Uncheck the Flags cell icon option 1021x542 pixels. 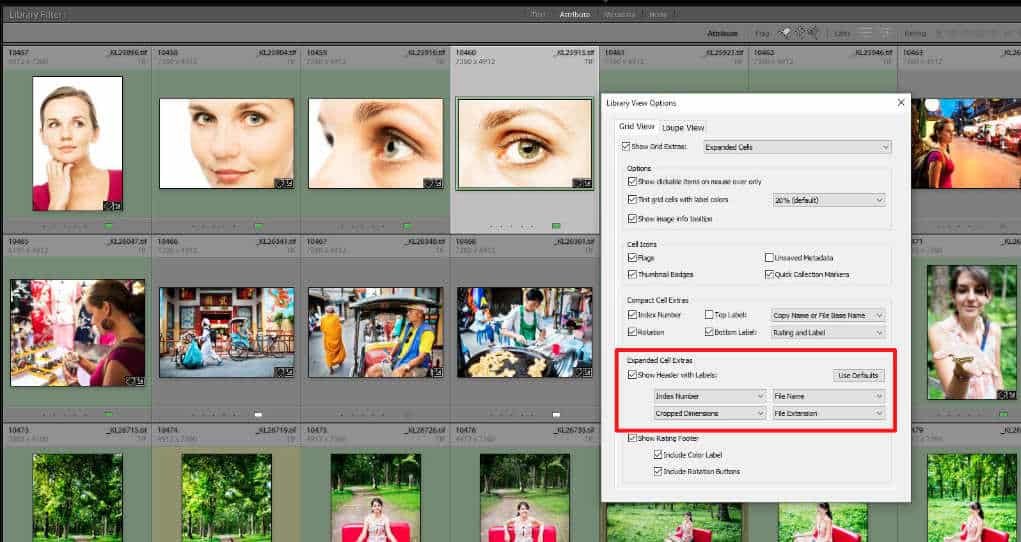click(632, 257)
